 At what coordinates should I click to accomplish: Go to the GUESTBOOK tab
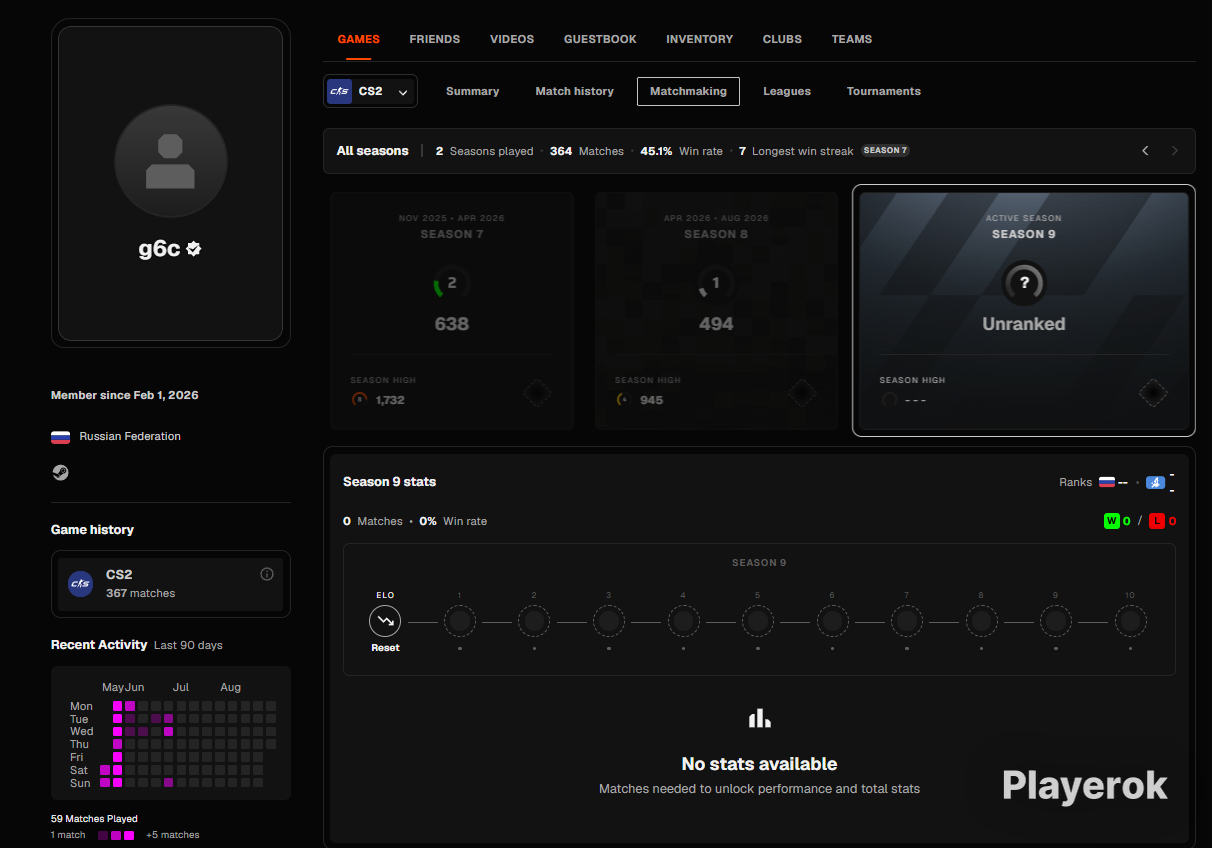(600, 39)
